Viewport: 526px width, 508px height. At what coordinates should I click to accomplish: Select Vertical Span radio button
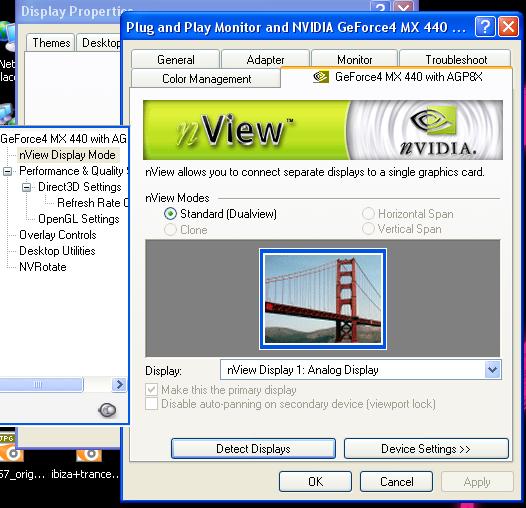pos(368,229)
